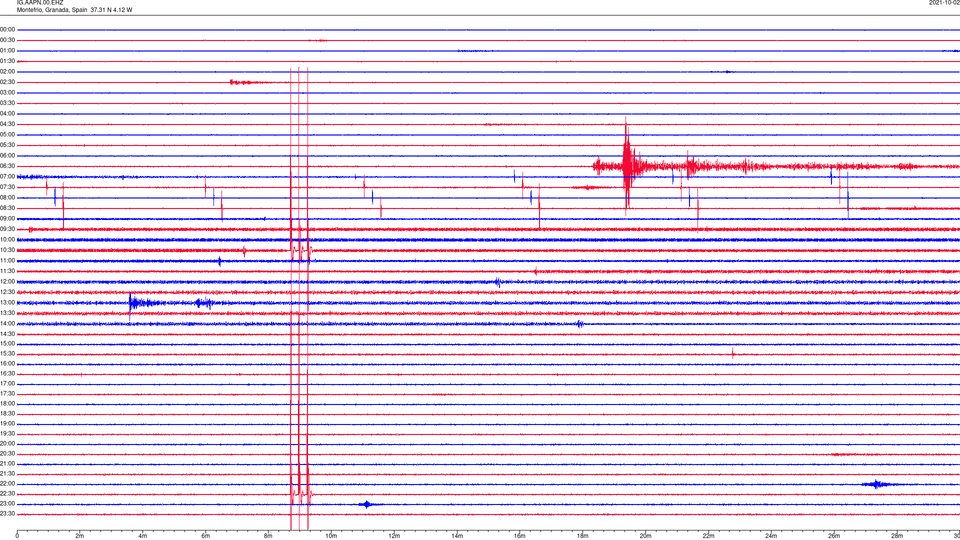Select the 13:00 trace time label
The height and width of the screenshot is (540, 960).
[x=8, y=302]
